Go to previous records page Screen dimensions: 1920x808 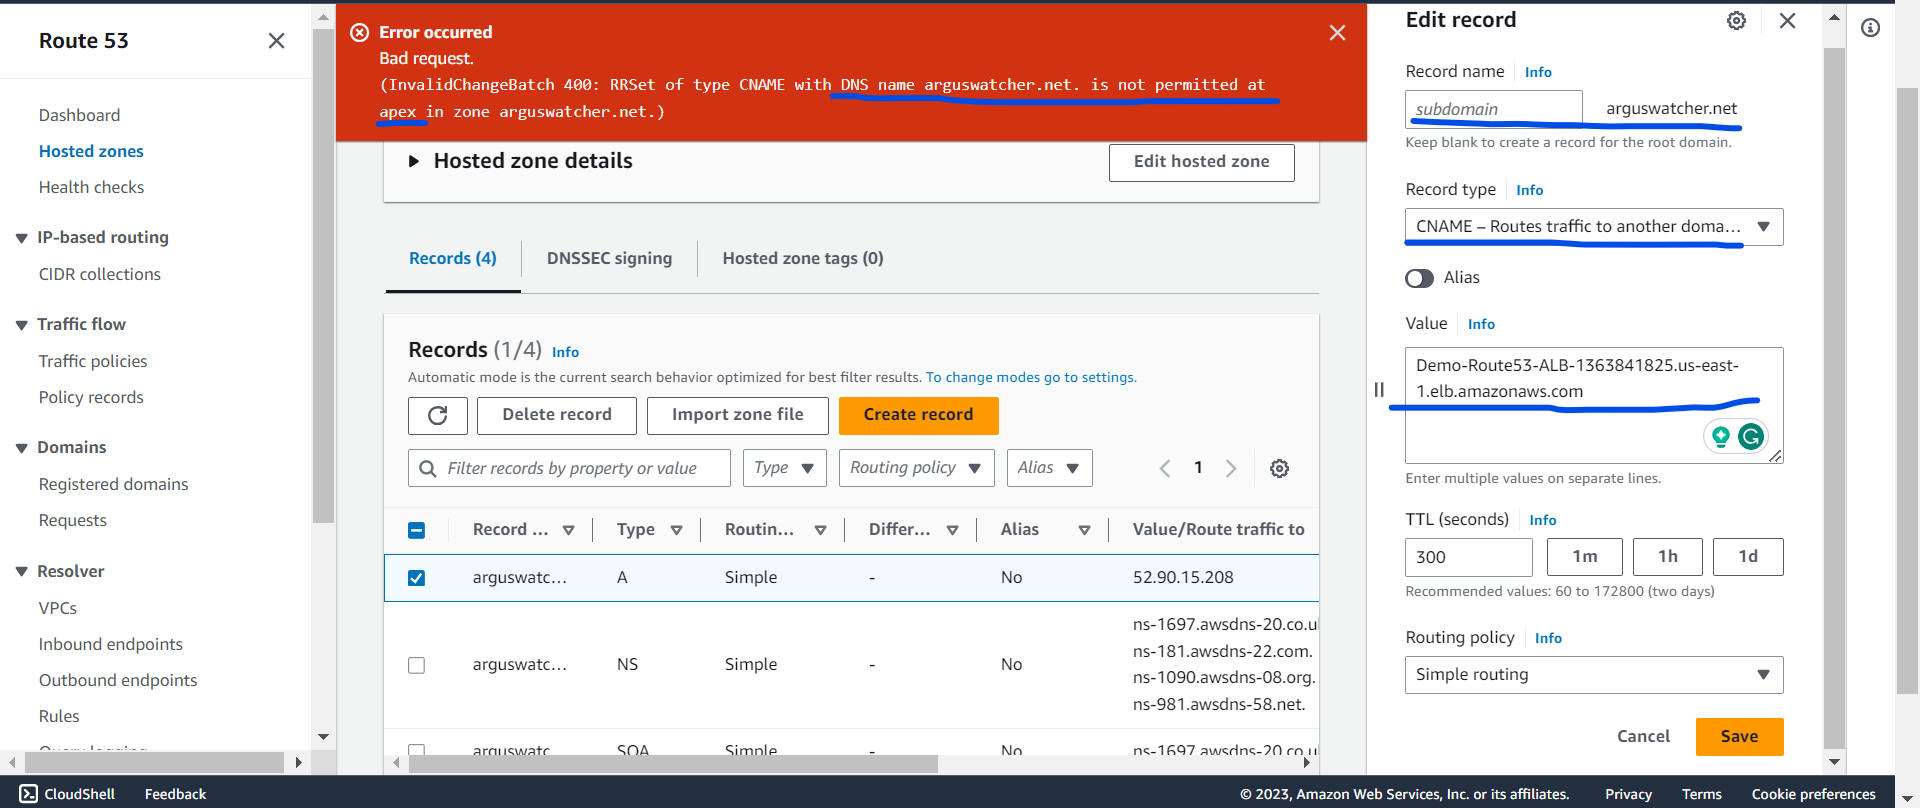coord(1165,468)
